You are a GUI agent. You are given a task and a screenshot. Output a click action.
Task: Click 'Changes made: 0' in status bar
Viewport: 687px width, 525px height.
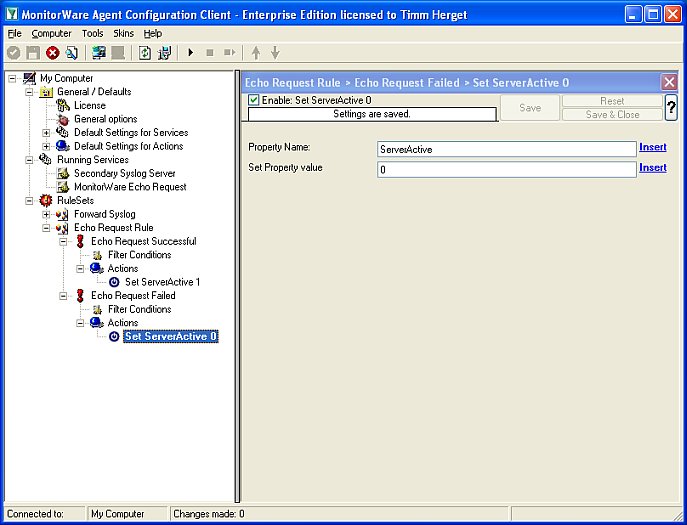[209, 514]
